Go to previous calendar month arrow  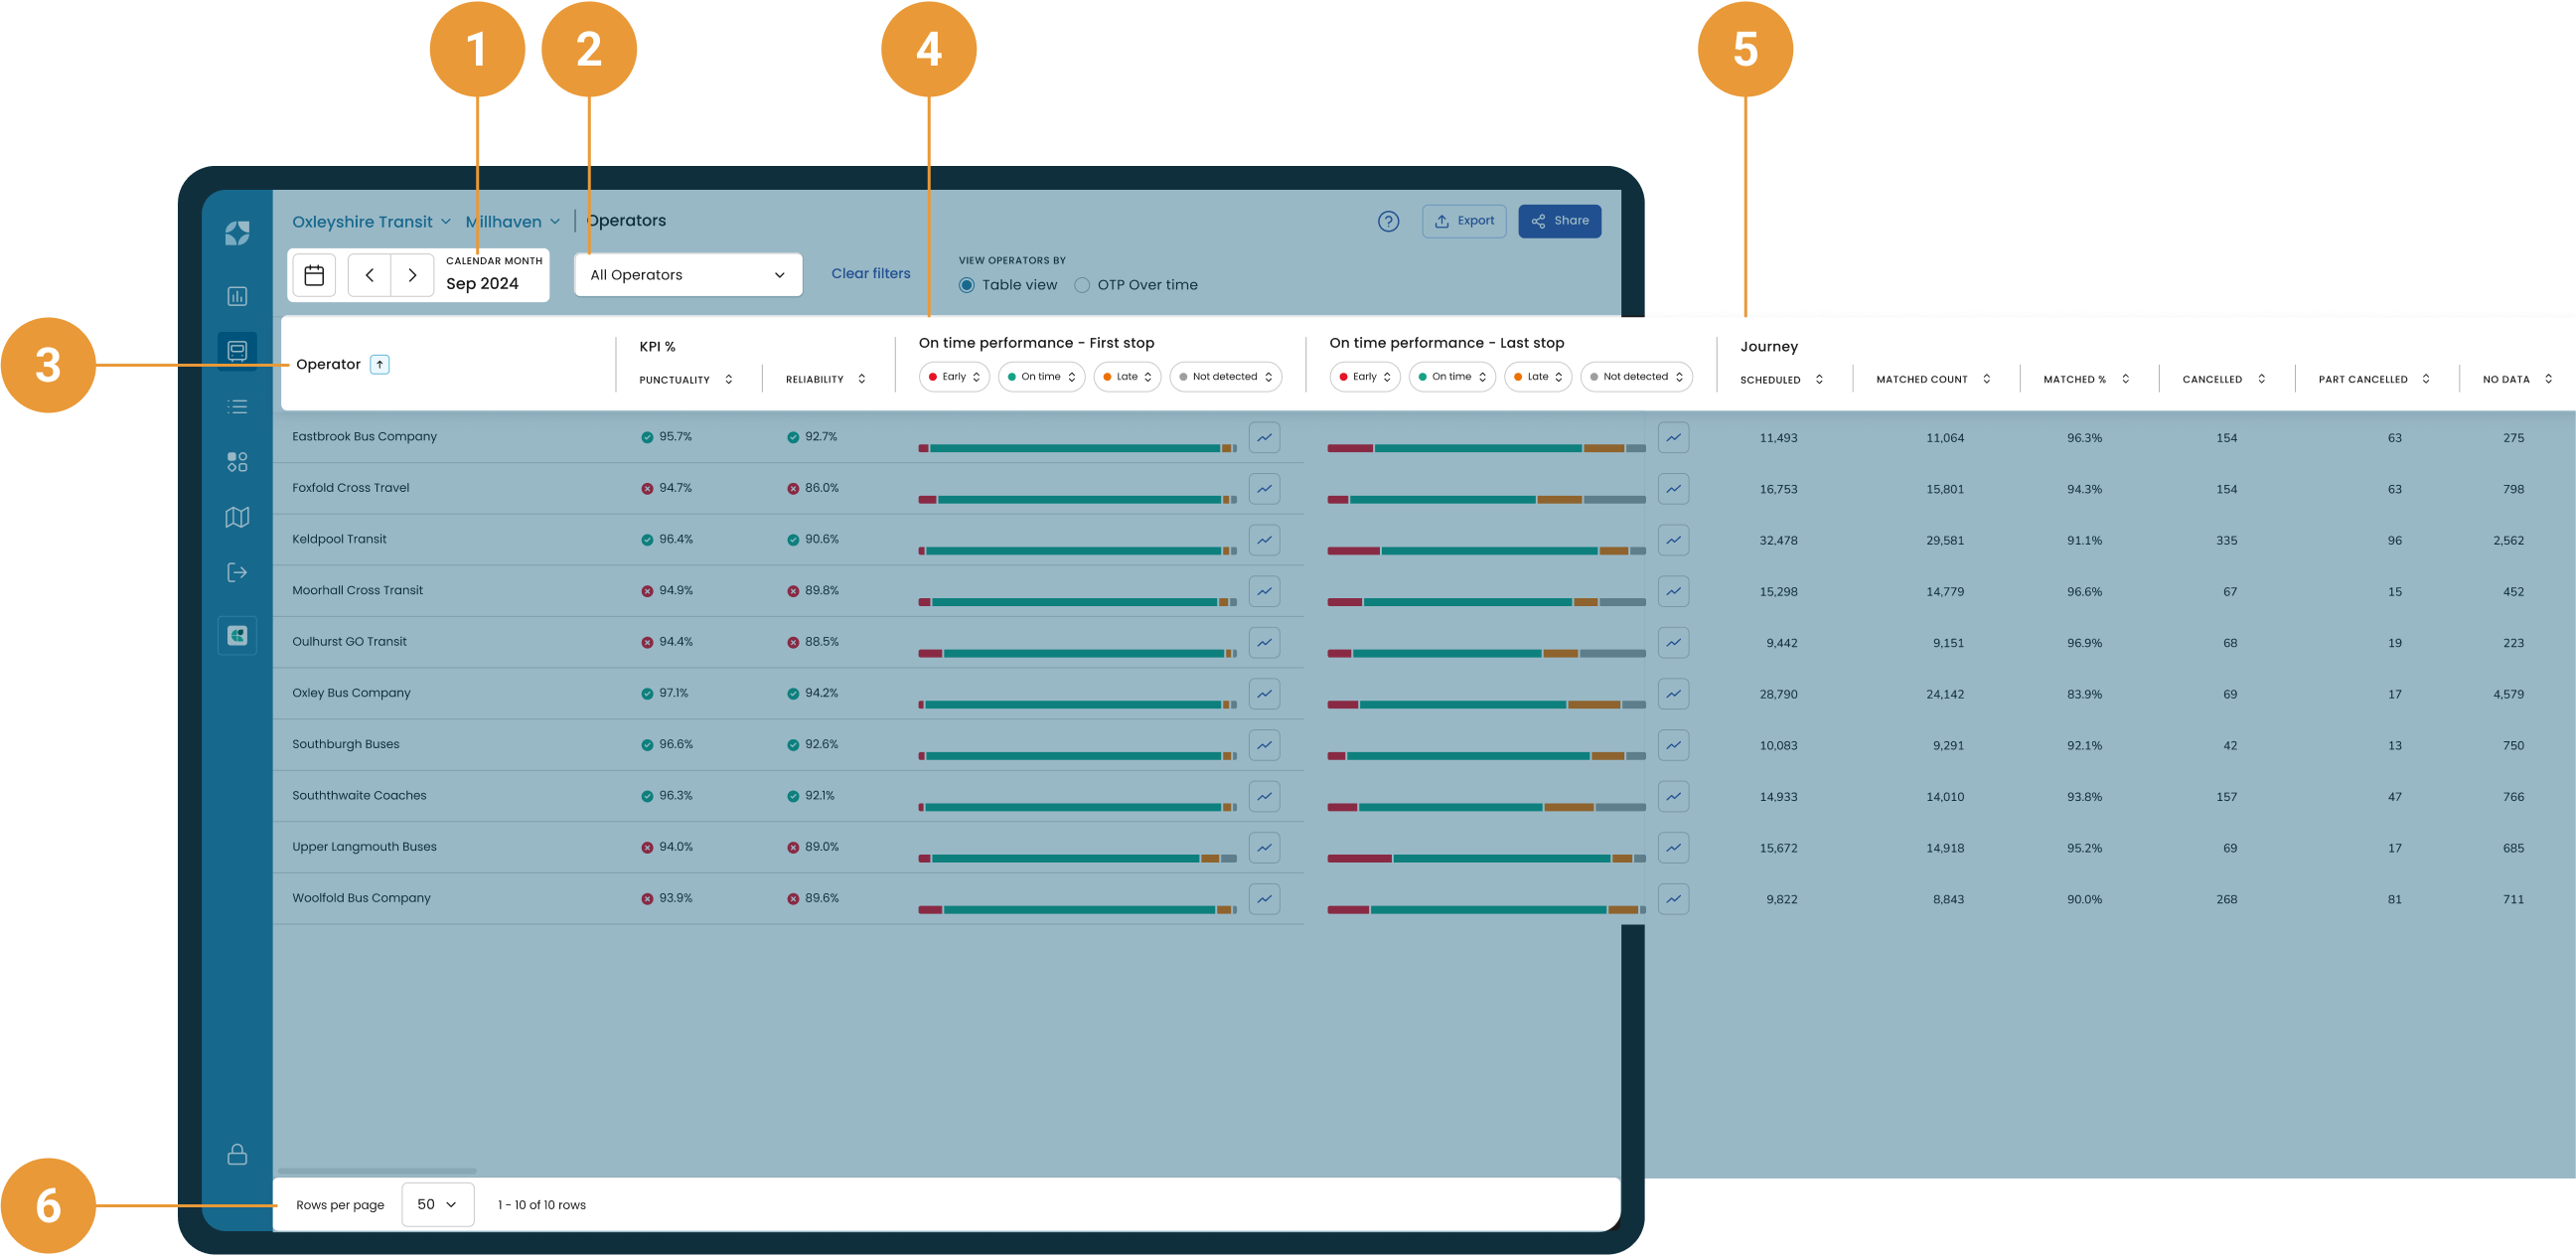click(369, 275)
